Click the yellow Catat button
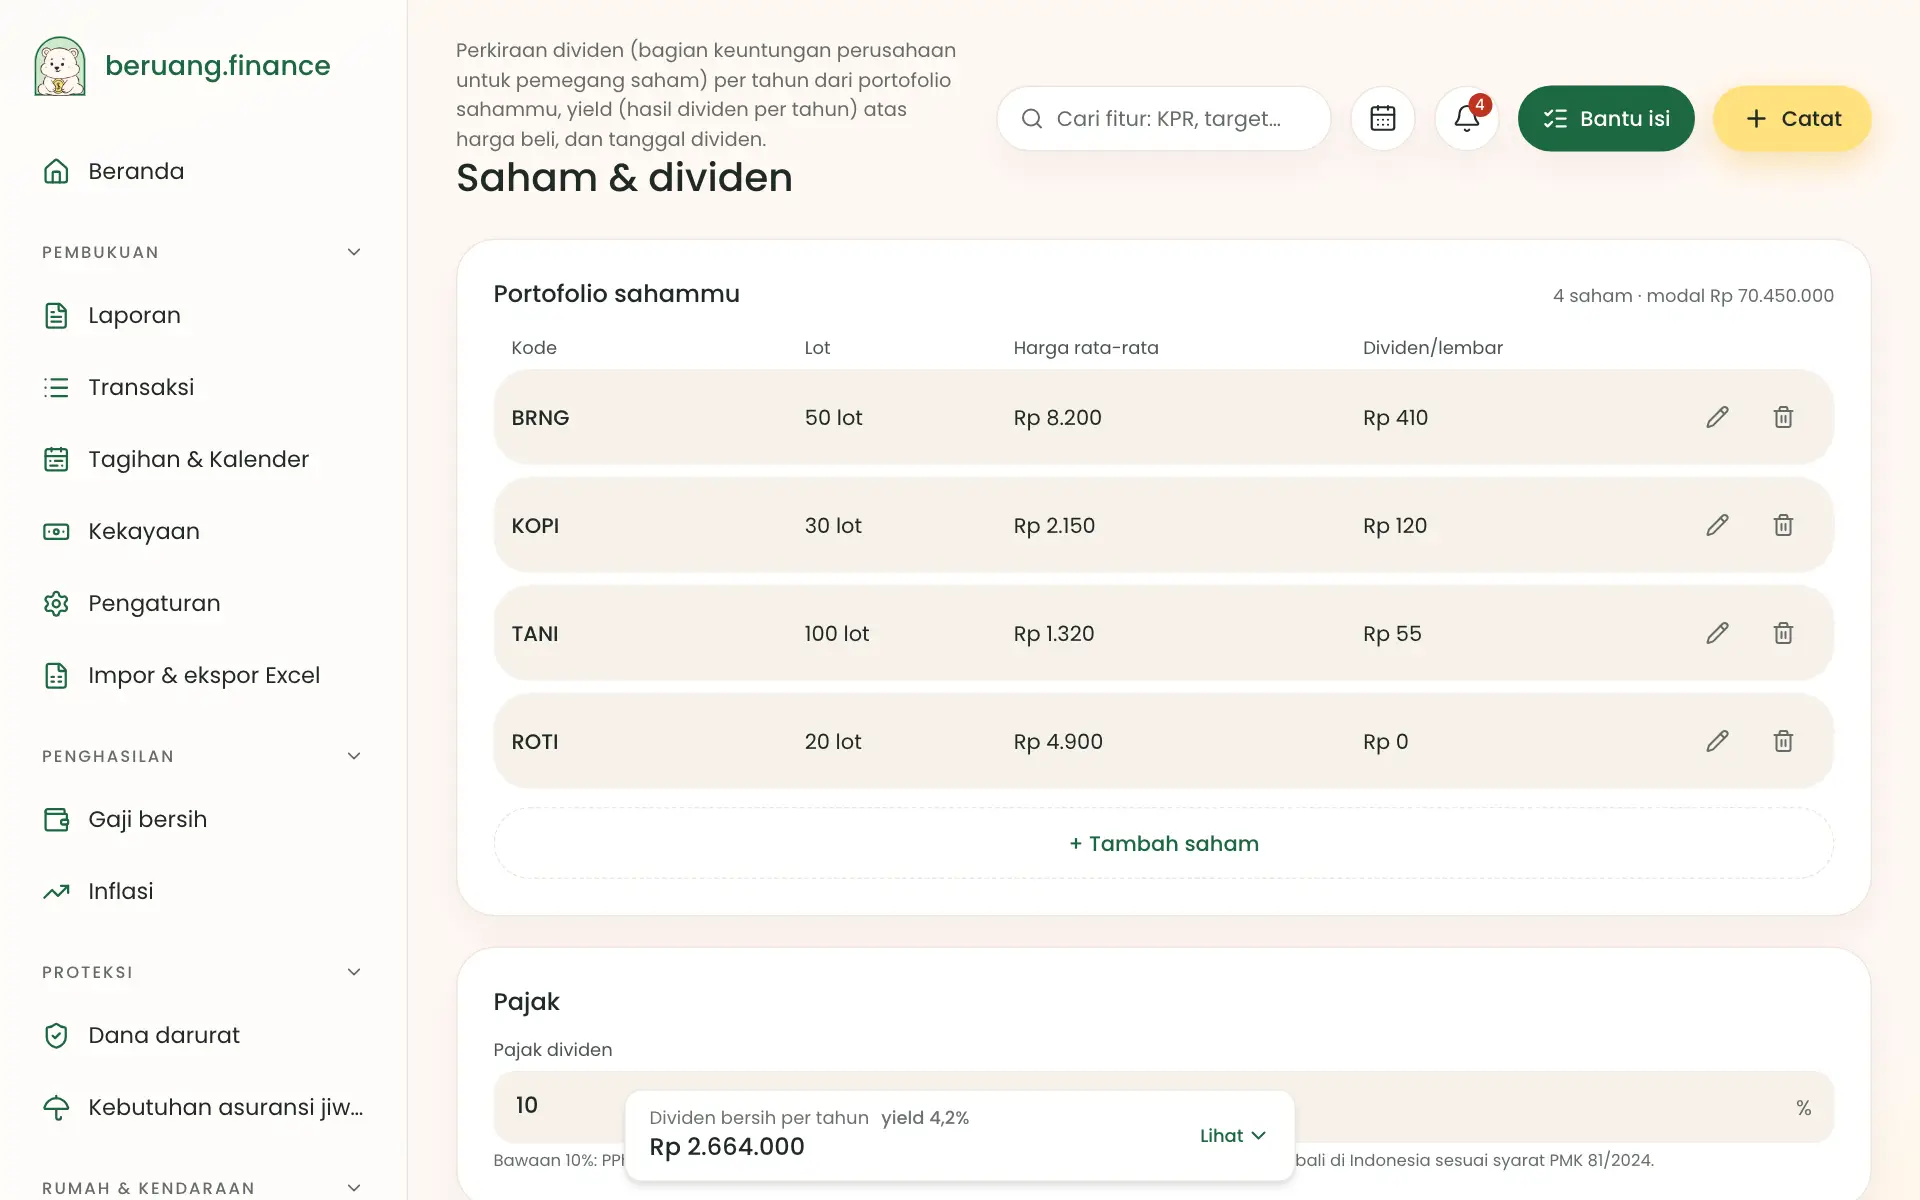Viewport: 1920px width, 1200px height. (x=1792, y=118)
